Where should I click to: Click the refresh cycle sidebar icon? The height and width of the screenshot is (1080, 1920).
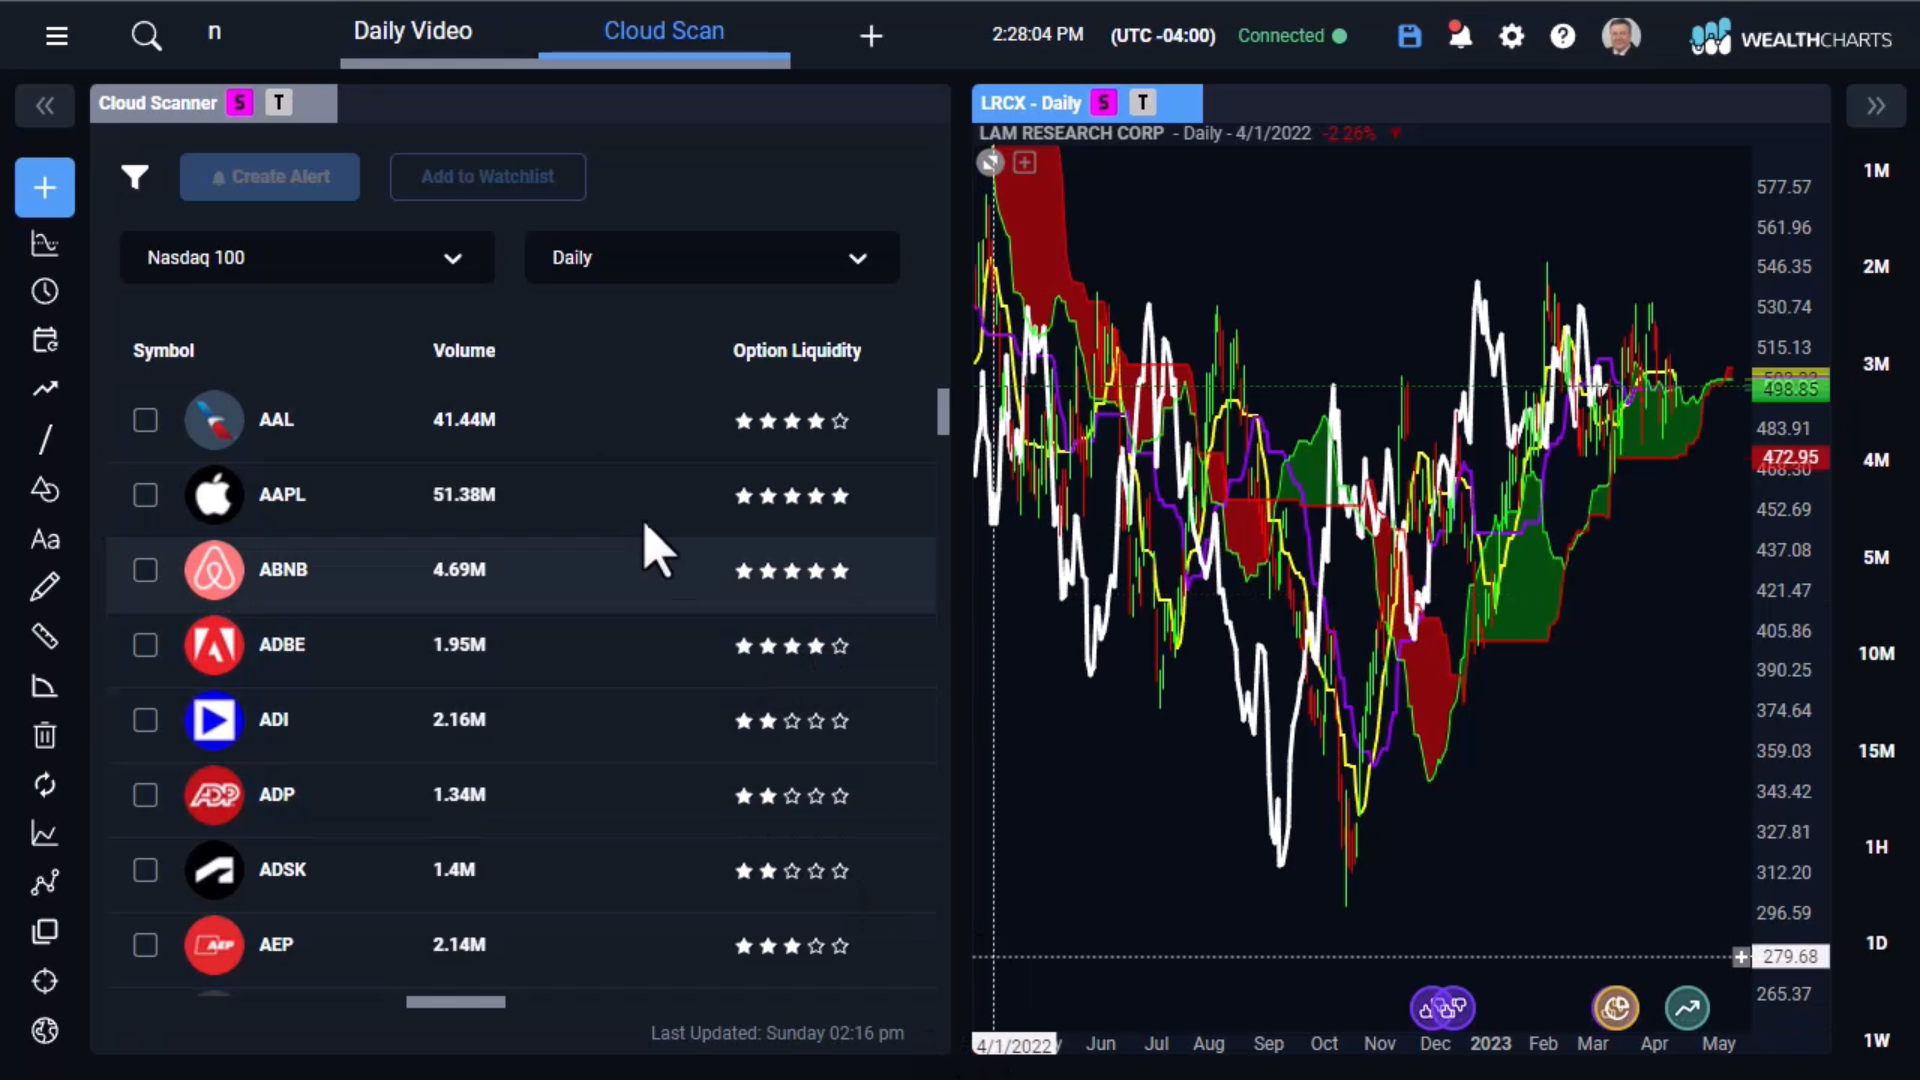tap(45, 785)
